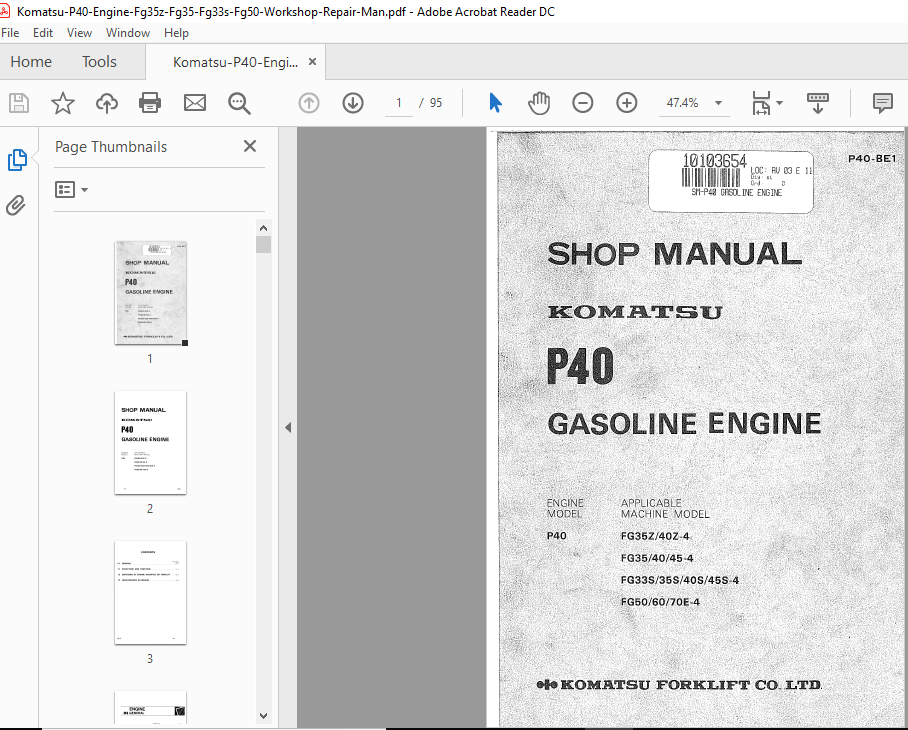Click the 'GASOLINE ENGINE' title text
The image size is (908, 730).
coord(684,424)
